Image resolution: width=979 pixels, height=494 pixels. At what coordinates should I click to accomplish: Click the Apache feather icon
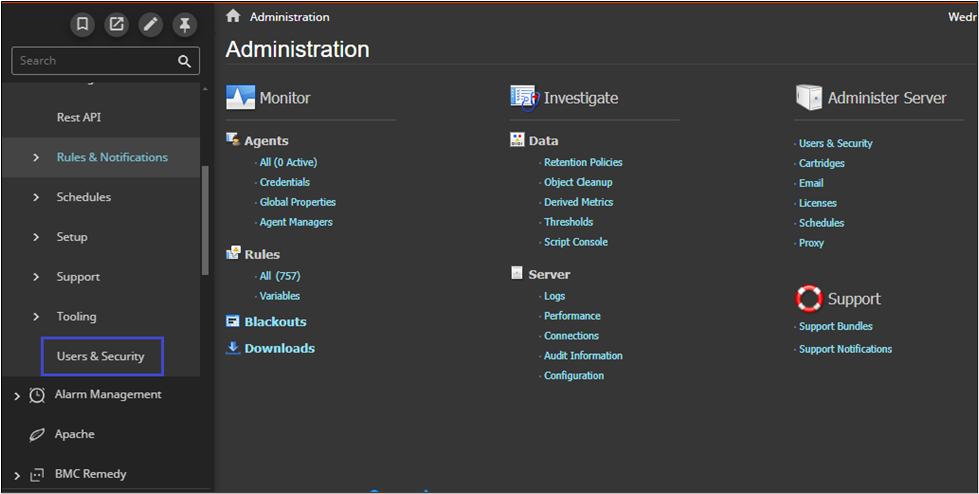pyautogui.click(x=37, y=435)
